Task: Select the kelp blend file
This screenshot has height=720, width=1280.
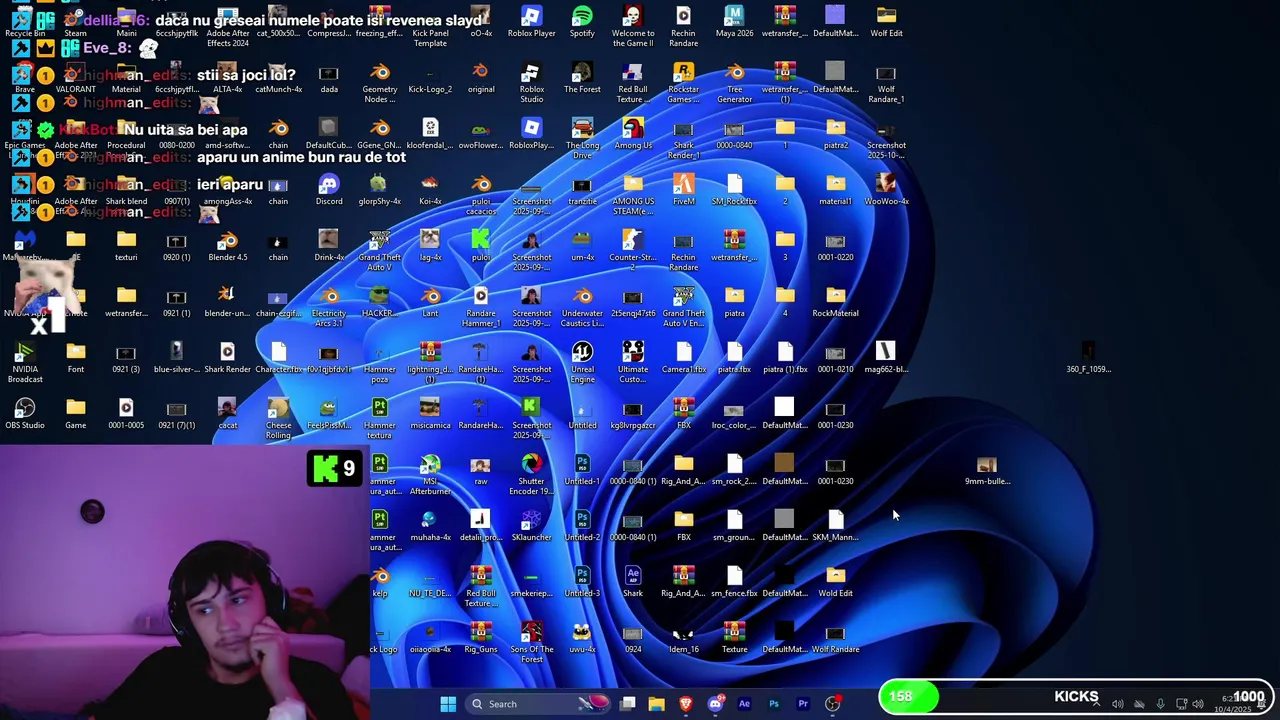Action: coord(380,582)
